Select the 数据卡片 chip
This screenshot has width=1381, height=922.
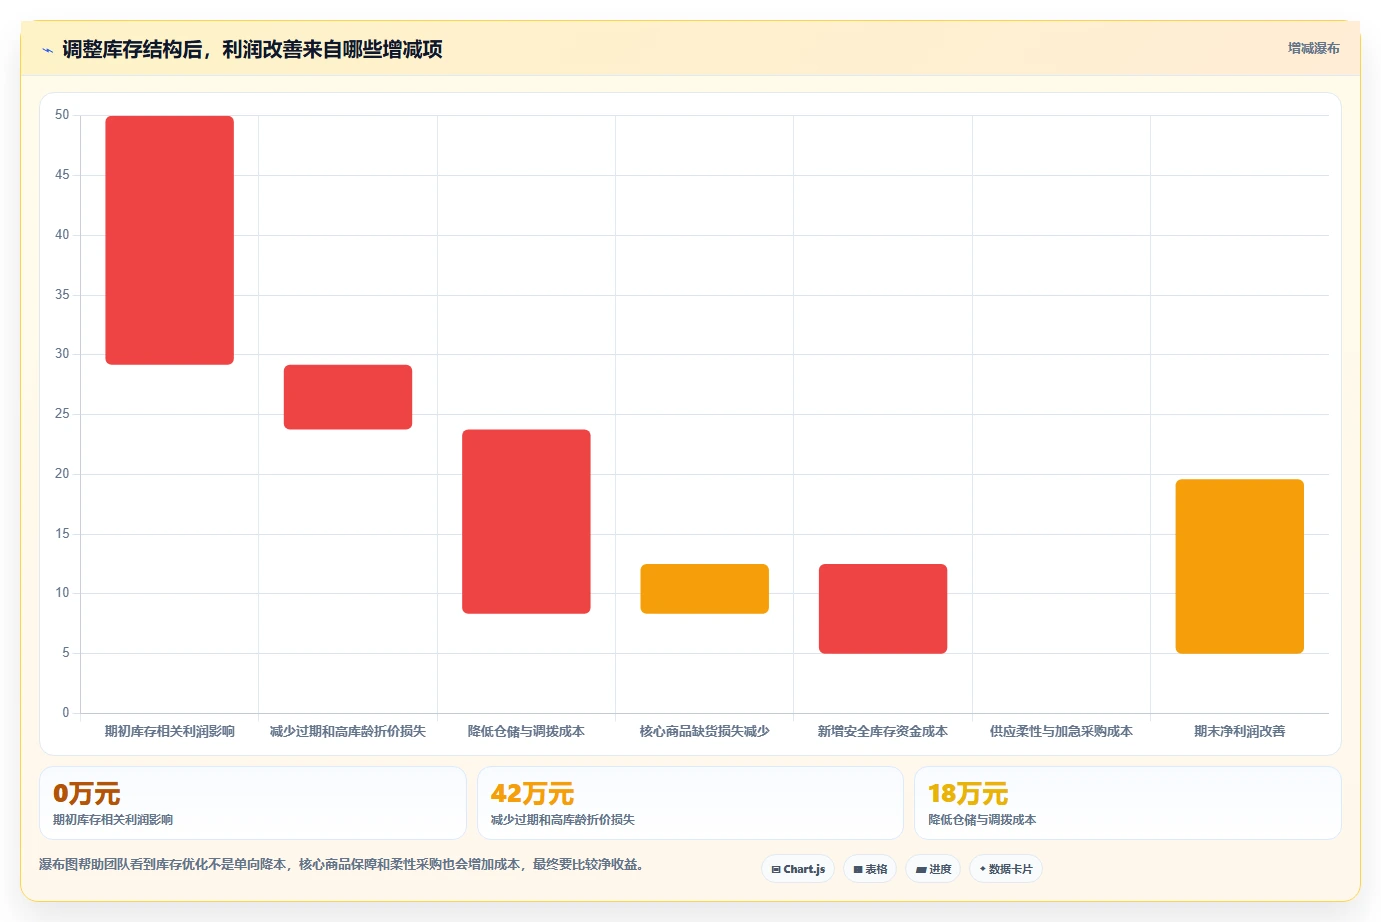coord(1006,869)
